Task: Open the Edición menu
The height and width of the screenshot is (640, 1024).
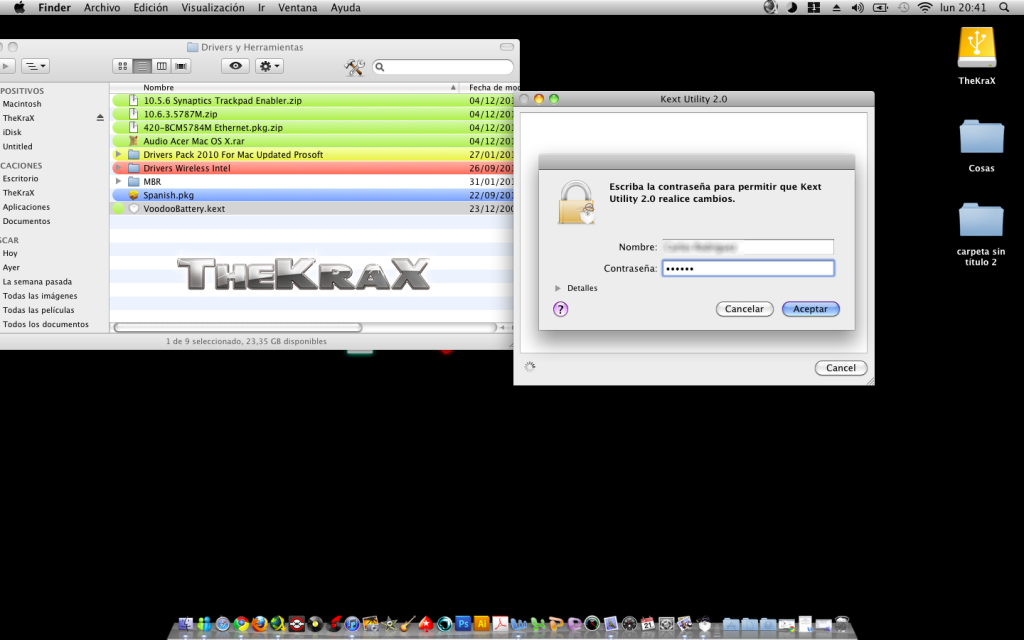Action: (x=150, y=8)
